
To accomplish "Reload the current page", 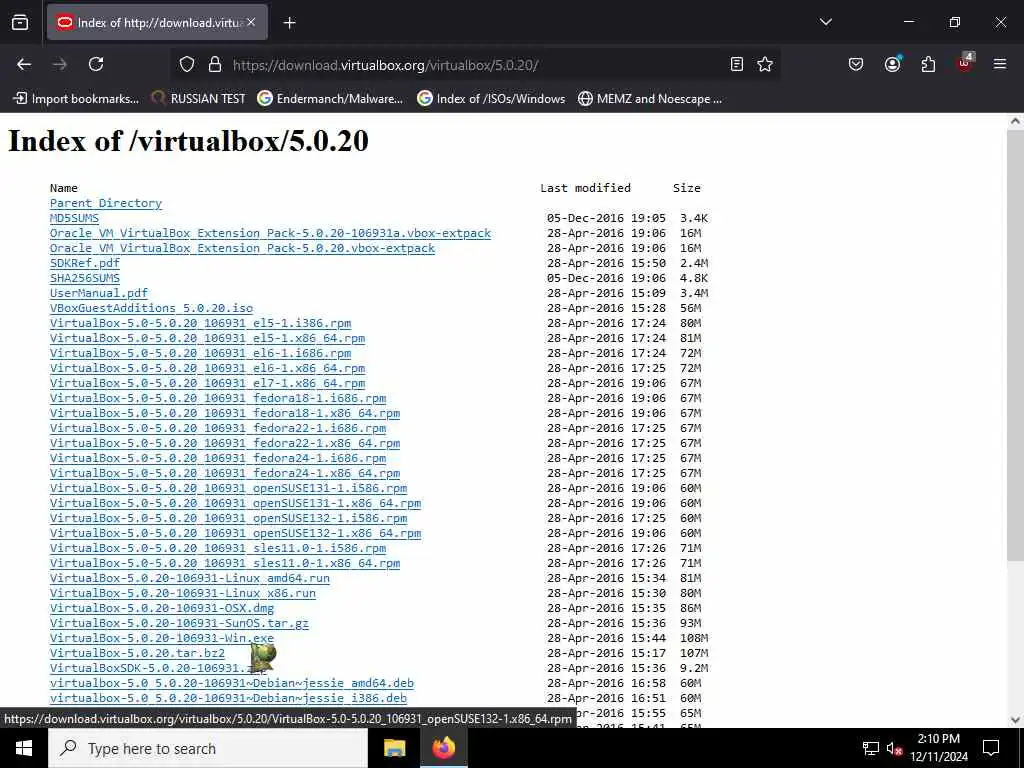I will [x=96, y=64].
